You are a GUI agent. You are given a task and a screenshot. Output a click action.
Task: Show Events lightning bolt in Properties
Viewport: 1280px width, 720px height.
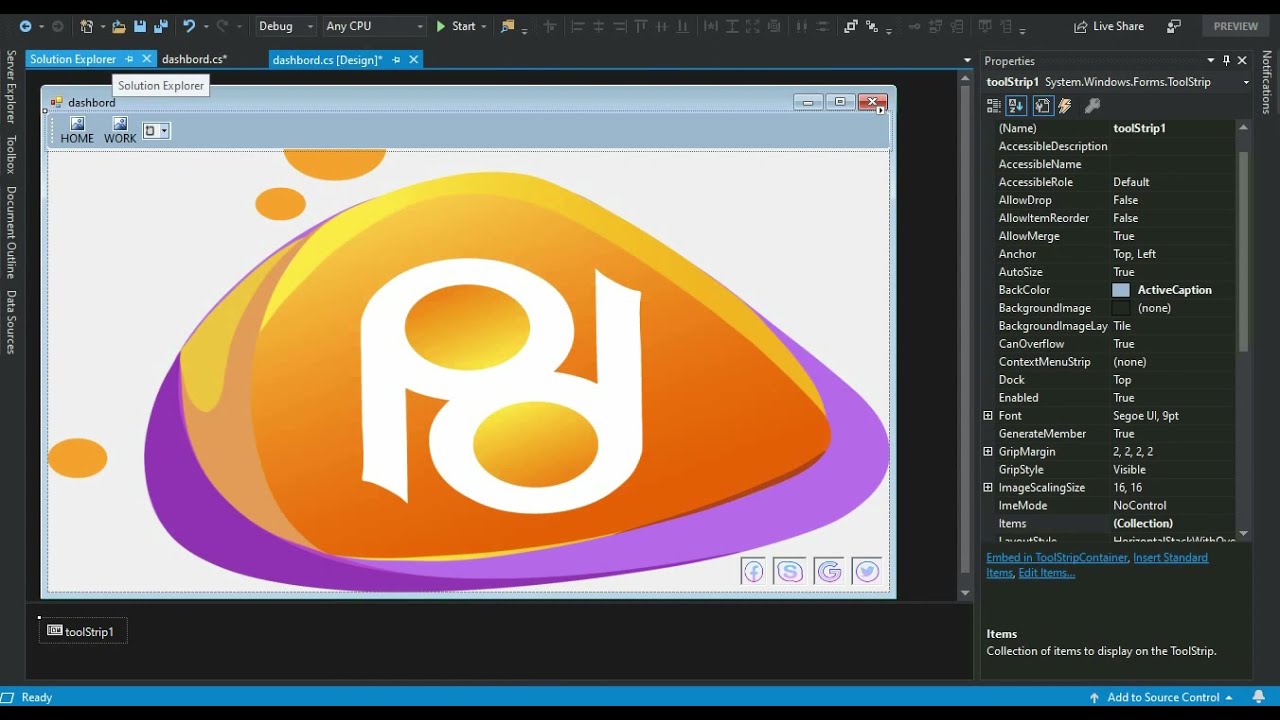[x=1065, y=106]
